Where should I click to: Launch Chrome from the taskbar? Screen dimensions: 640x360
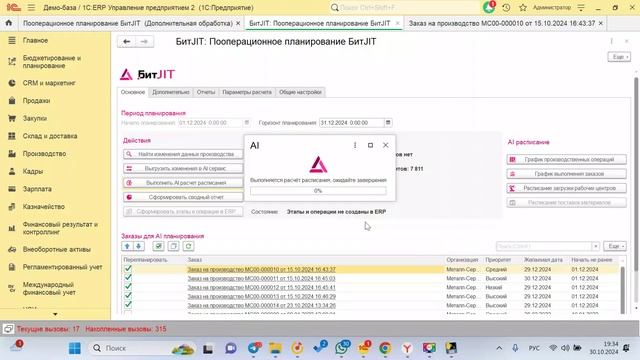384,348
